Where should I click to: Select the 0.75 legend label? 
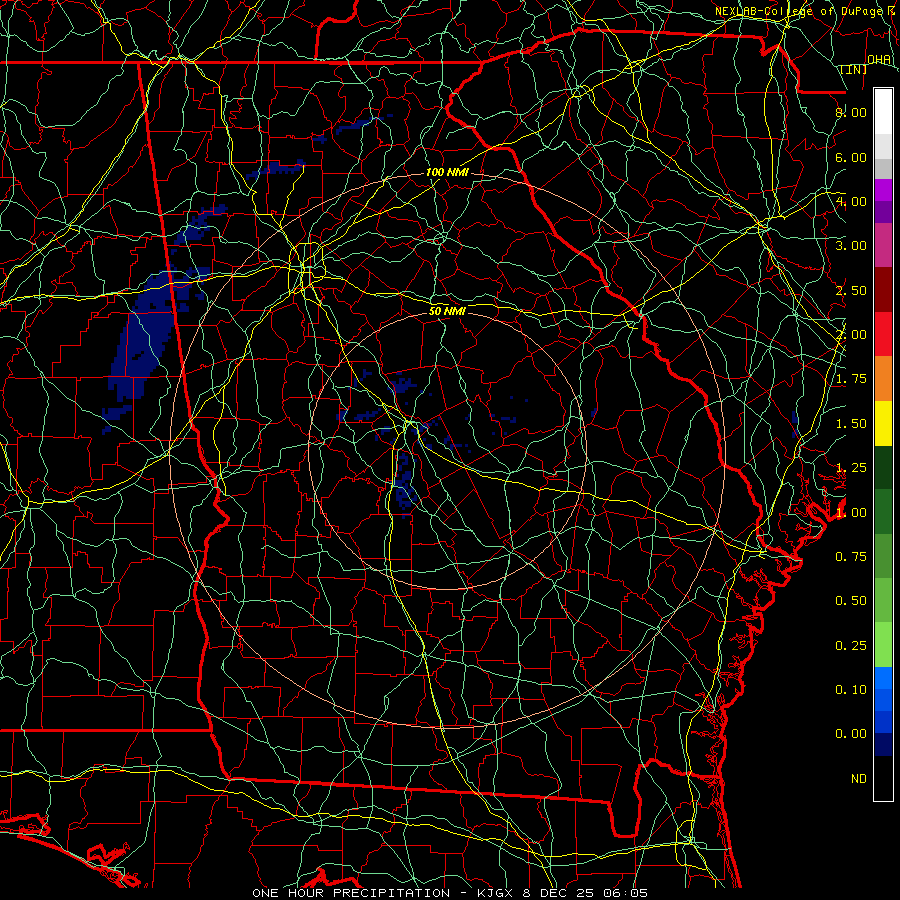(851, 557)
